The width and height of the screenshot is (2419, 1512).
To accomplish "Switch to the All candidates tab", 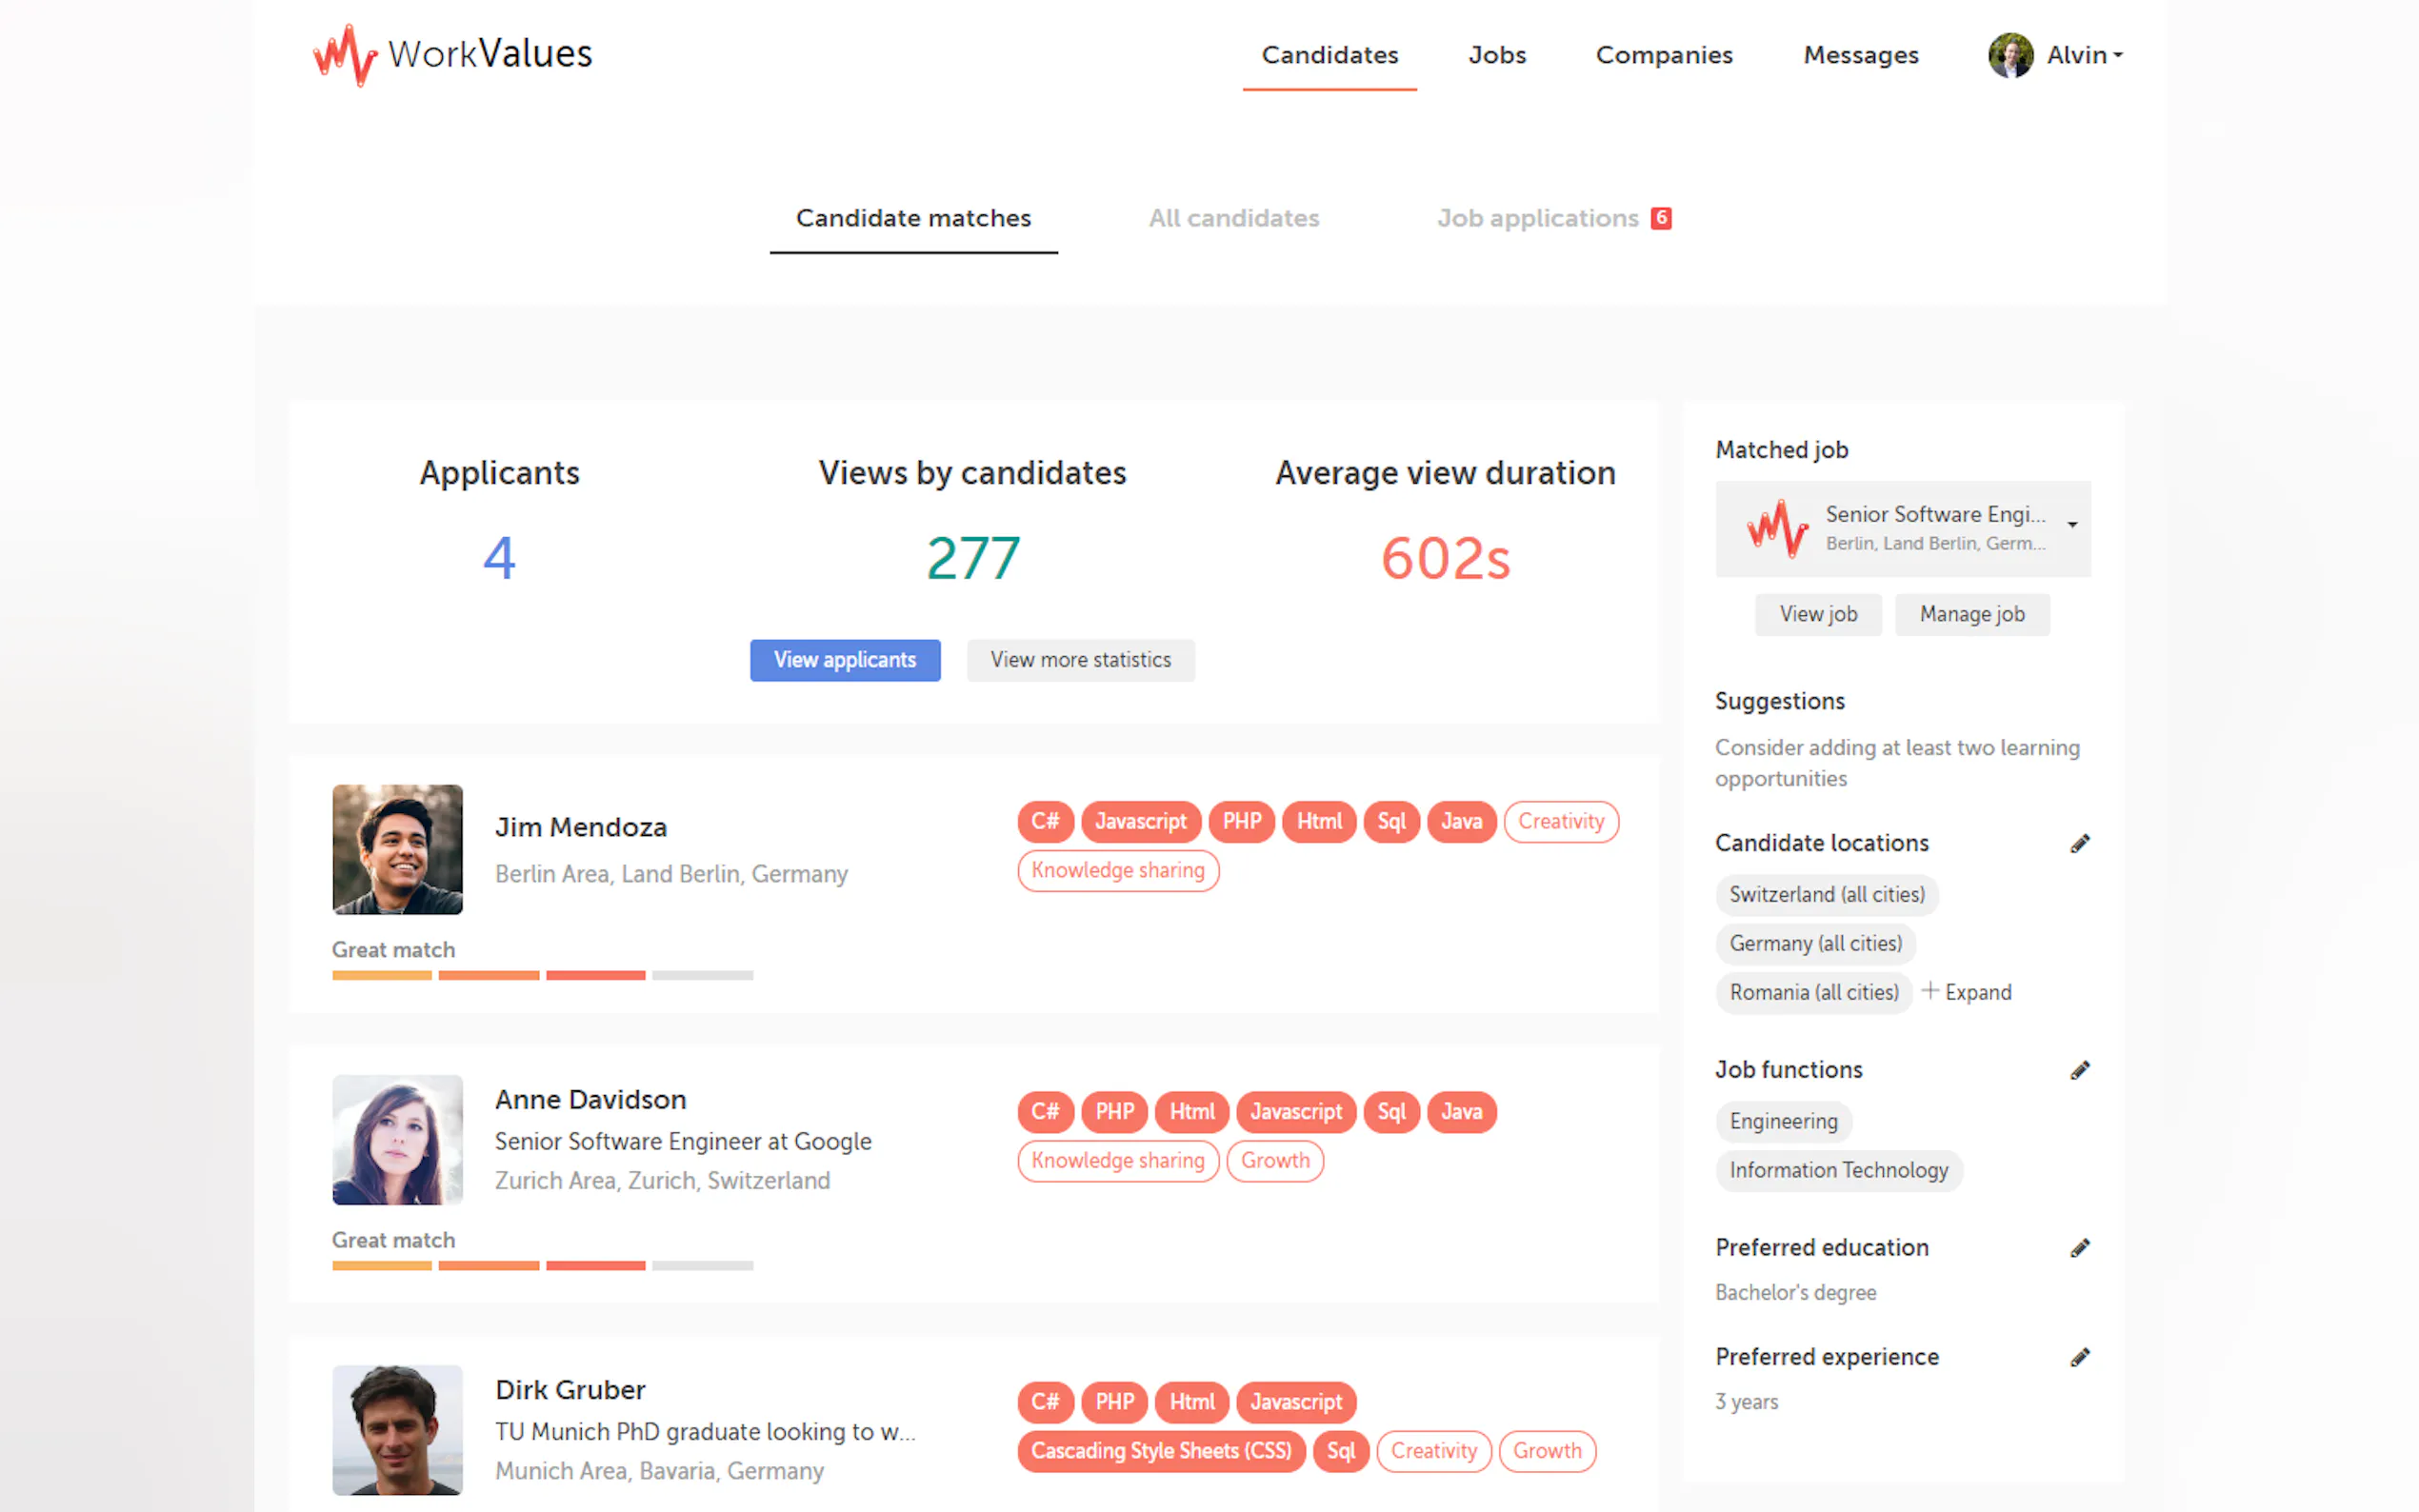I will 1233,218.
